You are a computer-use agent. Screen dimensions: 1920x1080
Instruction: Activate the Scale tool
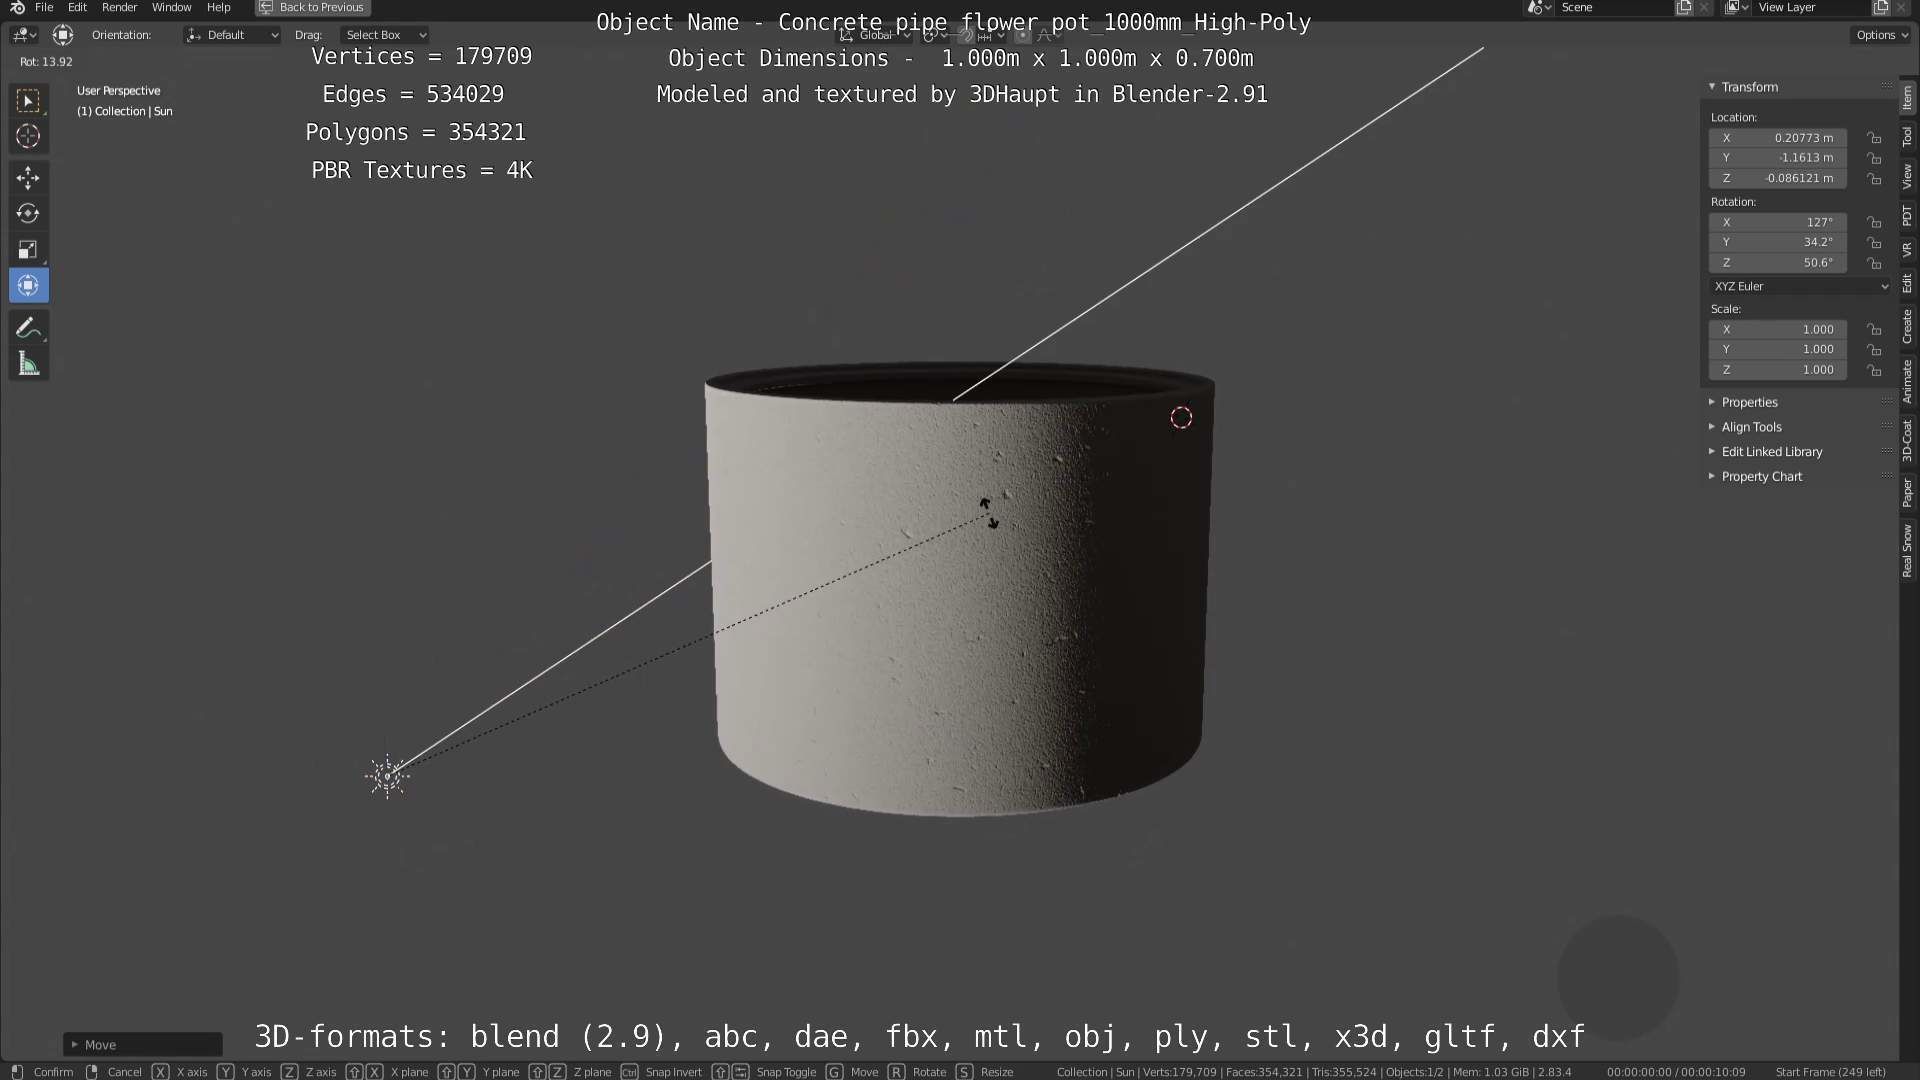(x=28, y=250)
